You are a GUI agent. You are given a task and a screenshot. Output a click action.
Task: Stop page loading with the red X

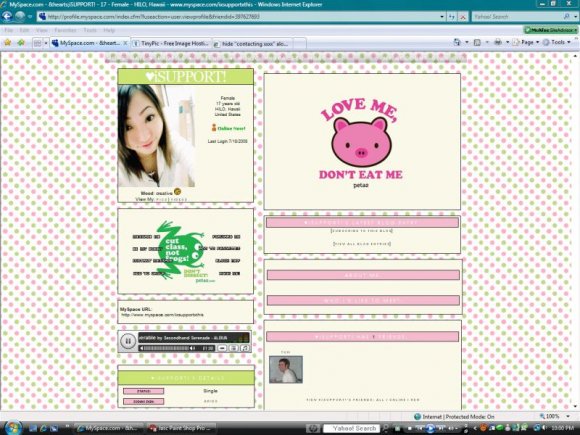tap(463, 17)
